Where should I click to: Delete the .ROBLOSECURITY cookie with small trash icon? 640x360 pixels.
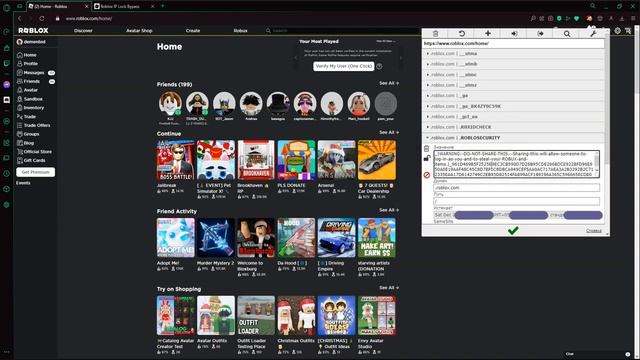coord(427,149)
